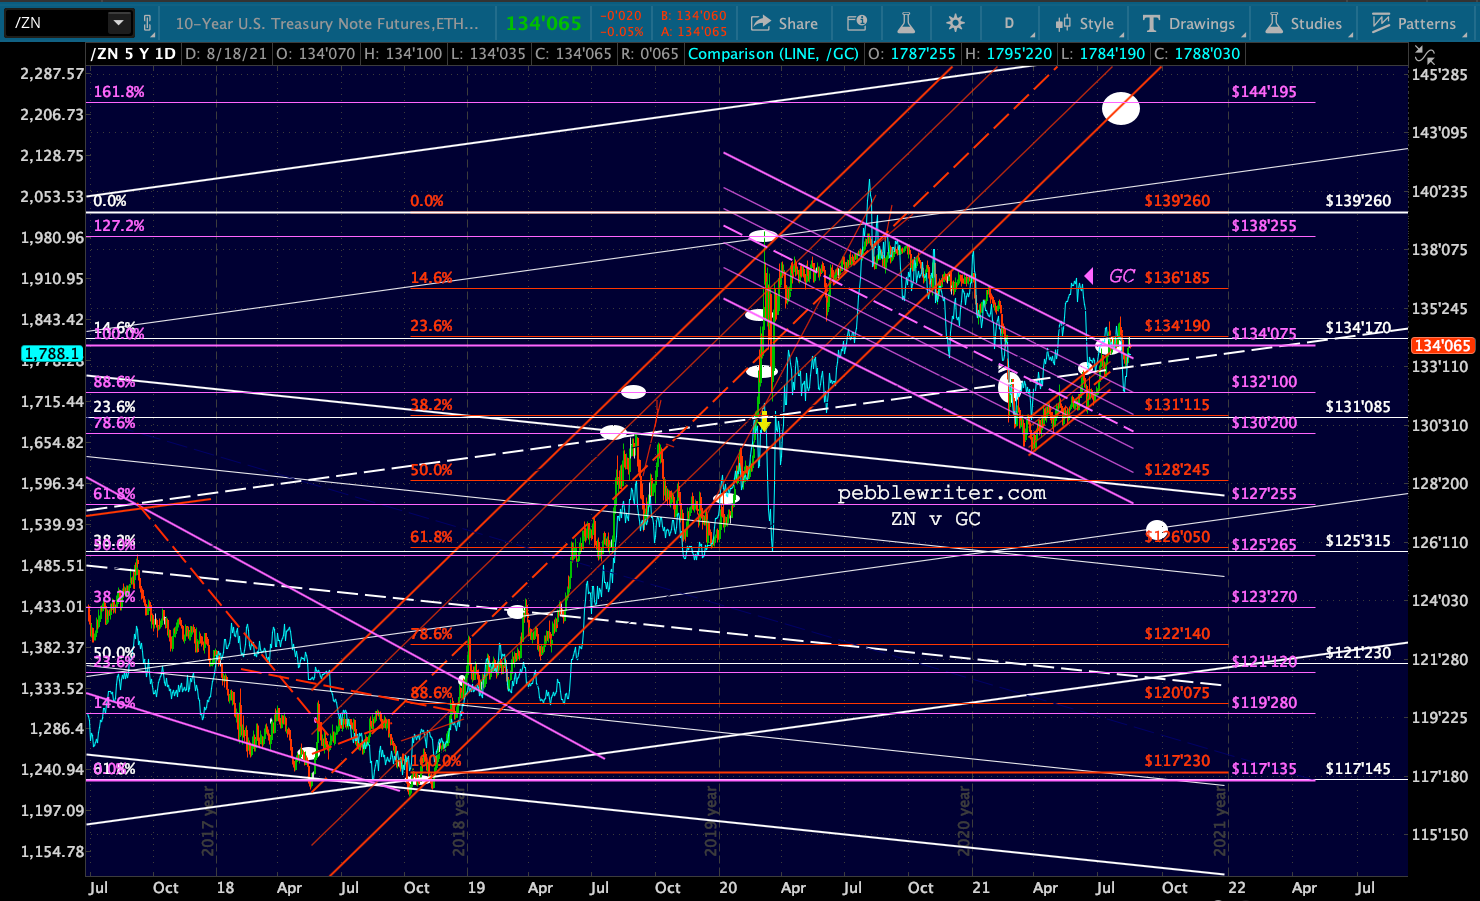Click the R: 0'065 range readout
The height and width of the screenshot is (901, 1480).
[651, 54]
